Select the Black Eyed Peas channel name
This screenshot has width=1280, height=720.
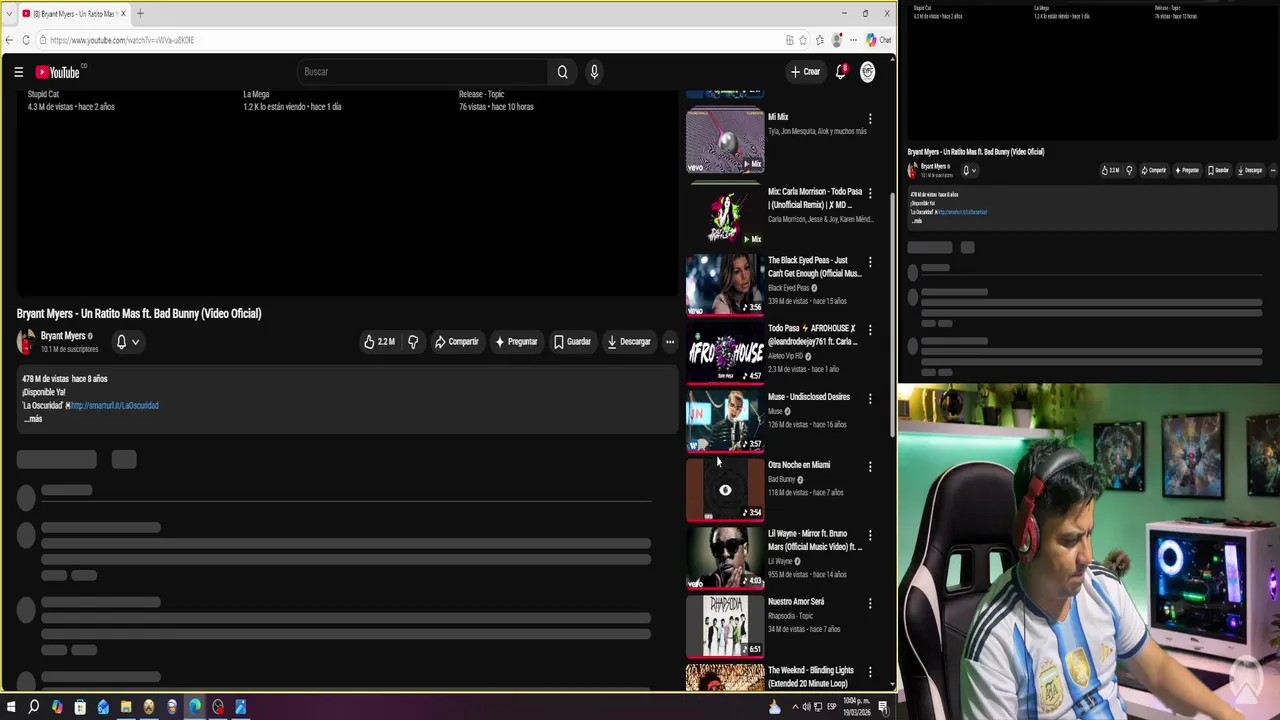789,288
